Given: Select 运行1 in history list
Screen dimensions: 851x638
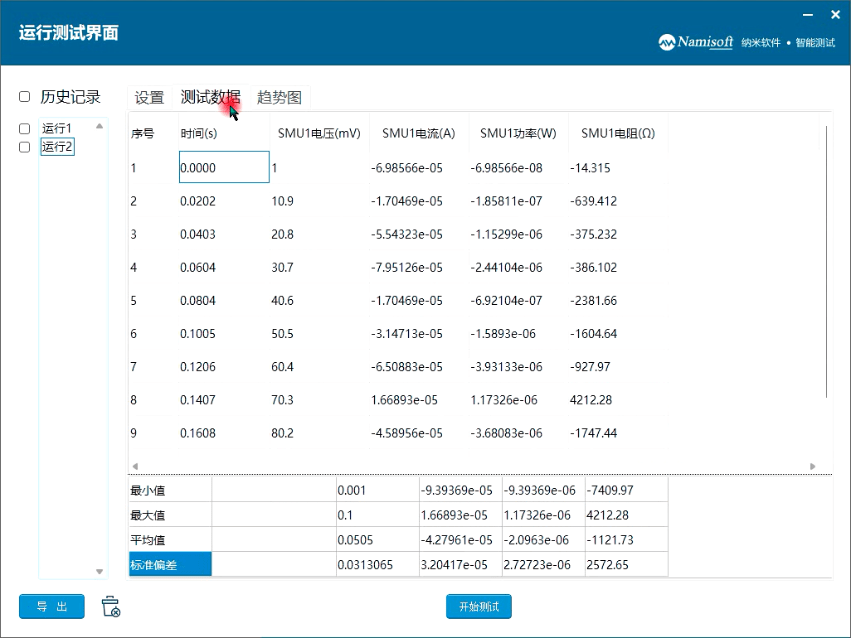Looking at the screenshot, I should (x=57, y=129).
